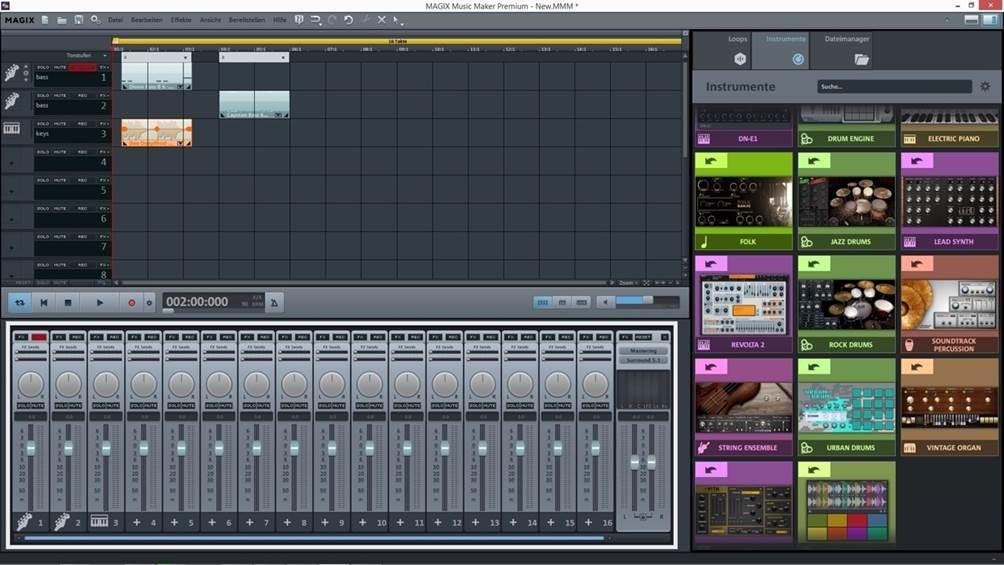
Task: Mute track 2 bass
Action: pyautogui.click(x=60, y=95)
